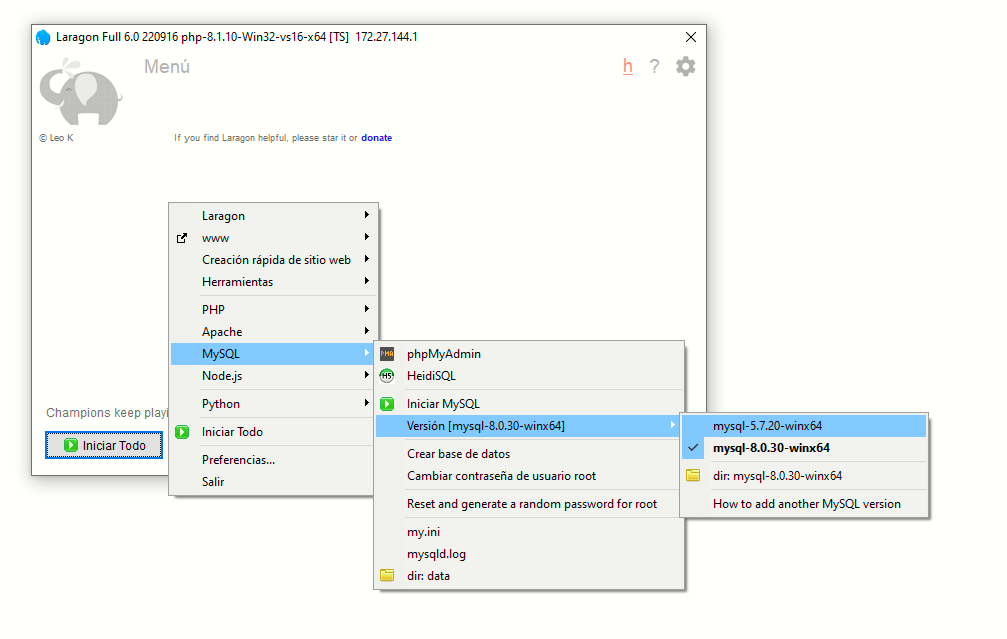1007x639 pixels.
Task: Follow the blue donate link
Action: (376, 138)
